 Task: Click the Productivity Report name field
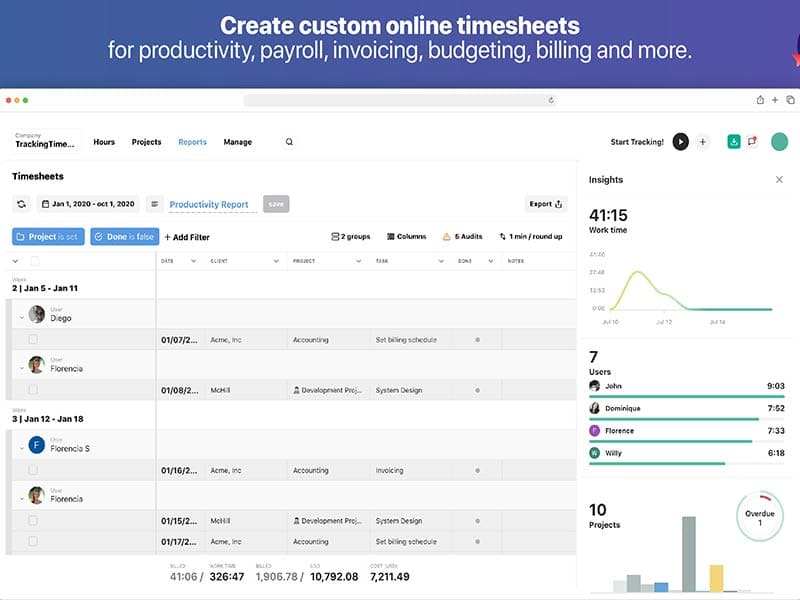click(x=209, y=205)
